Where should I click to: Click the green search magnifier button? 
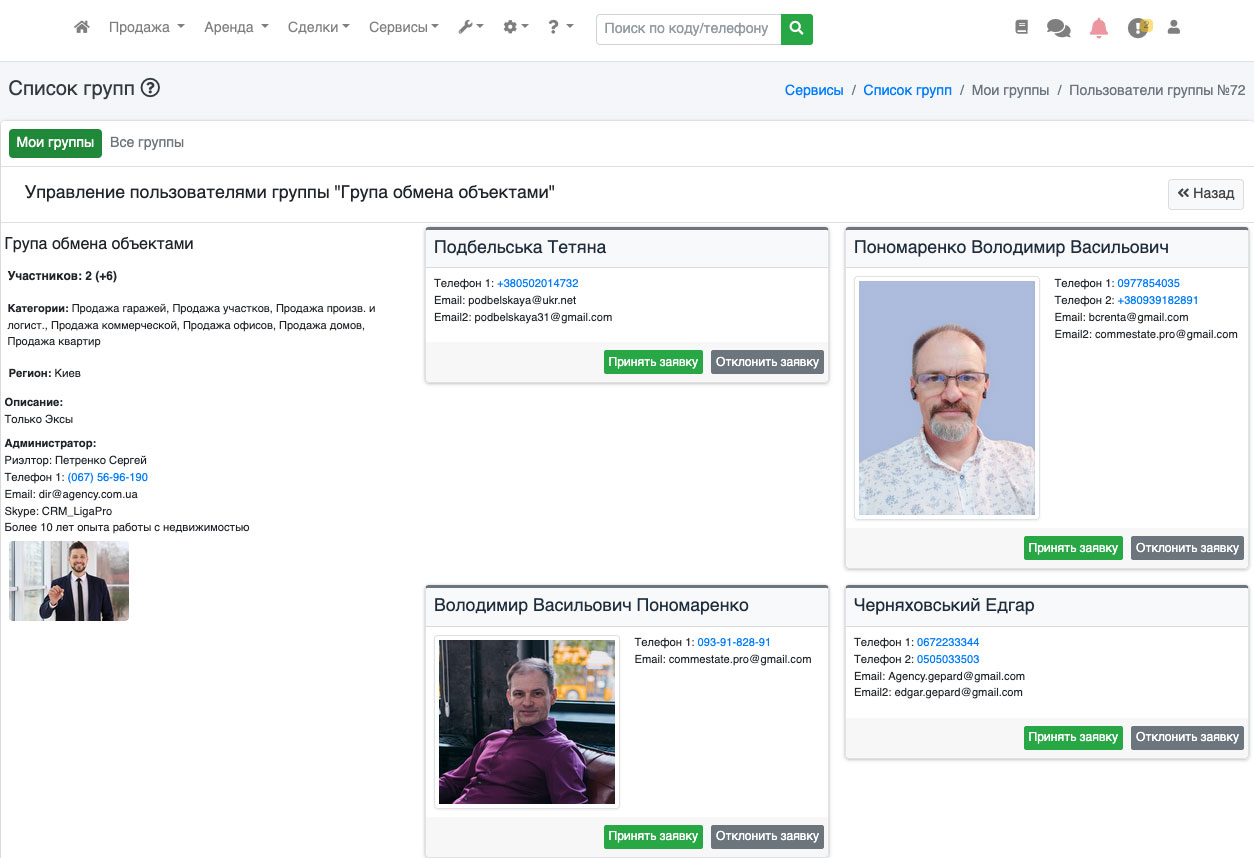point(796,29)
